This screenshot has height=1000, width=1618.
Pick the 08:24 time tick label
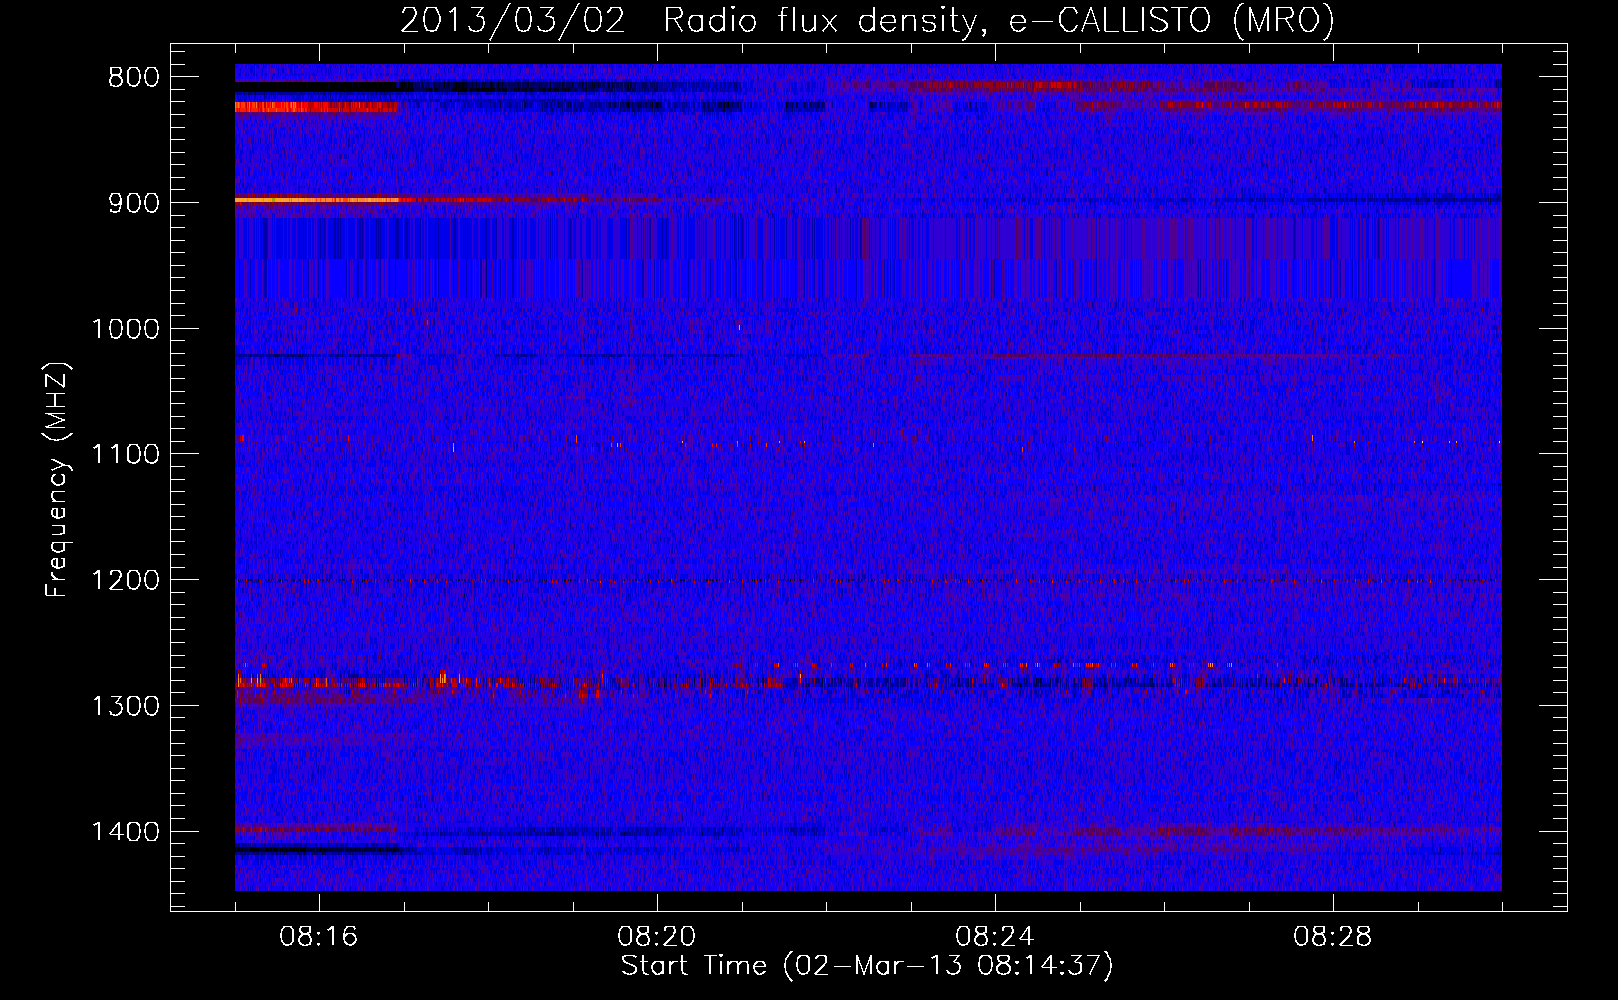[995, 937]
